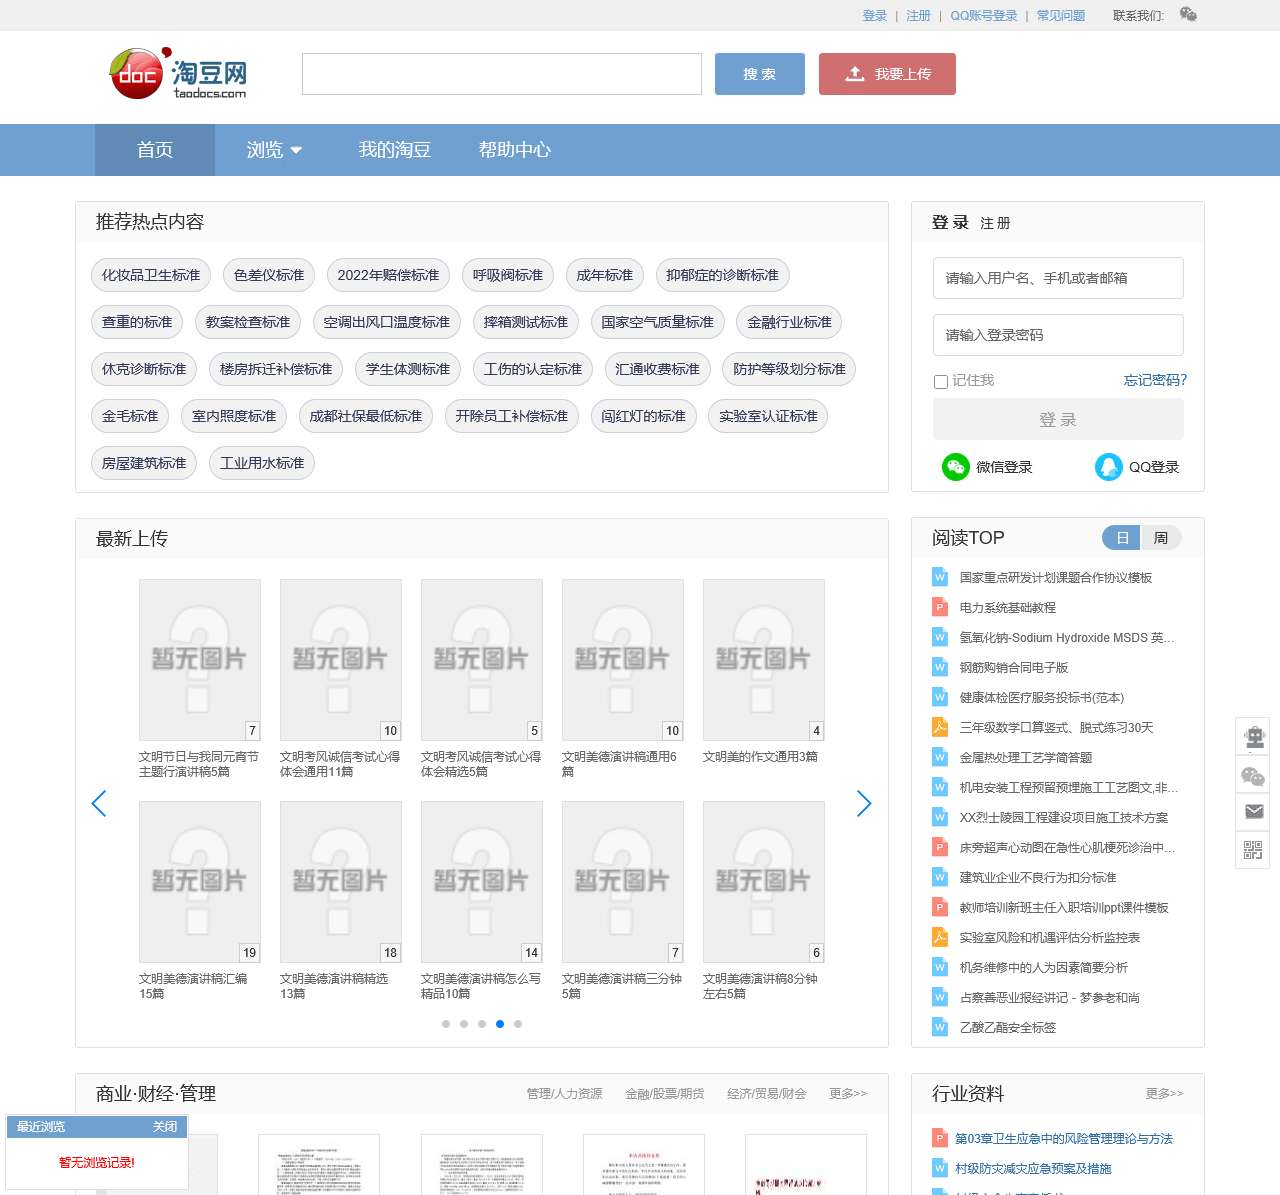Screen dimensions: 1280x1195
Task: Click the 我要上传 upload button
Action: click(x=887, y=74)
